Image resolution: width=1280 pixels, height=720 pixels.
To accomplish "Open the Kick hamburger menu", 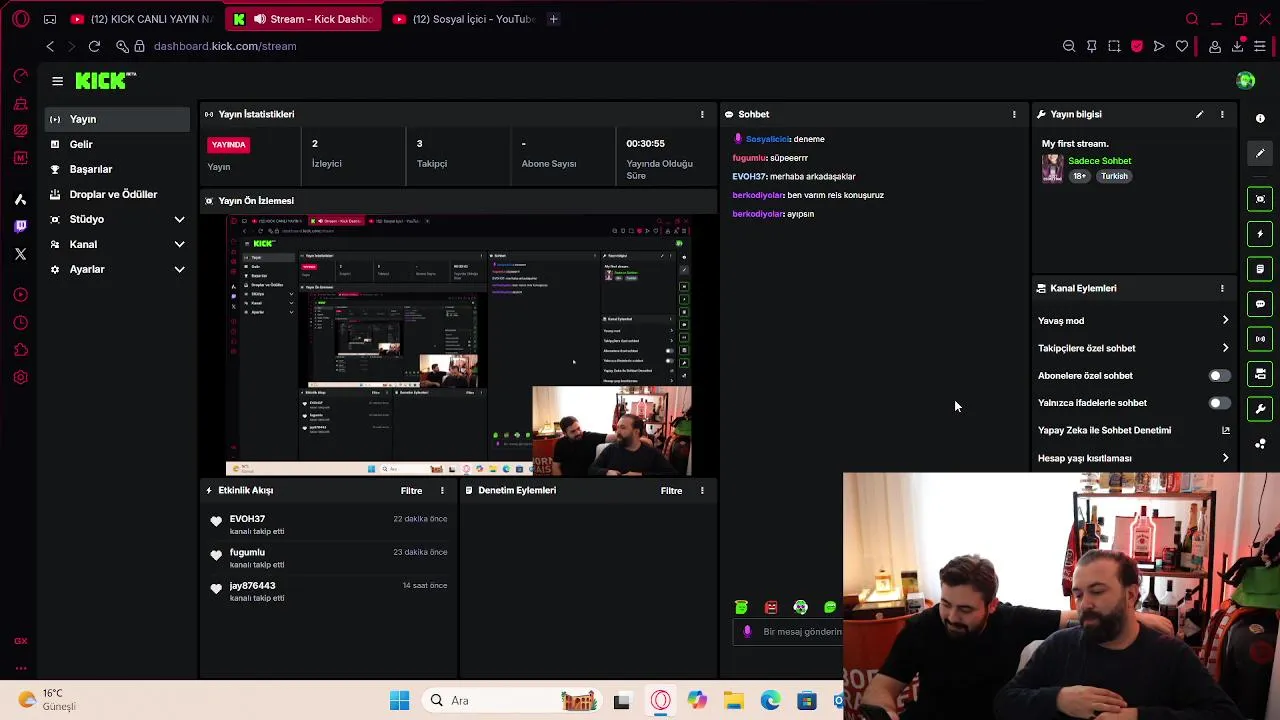I will (x=57, y=81).
